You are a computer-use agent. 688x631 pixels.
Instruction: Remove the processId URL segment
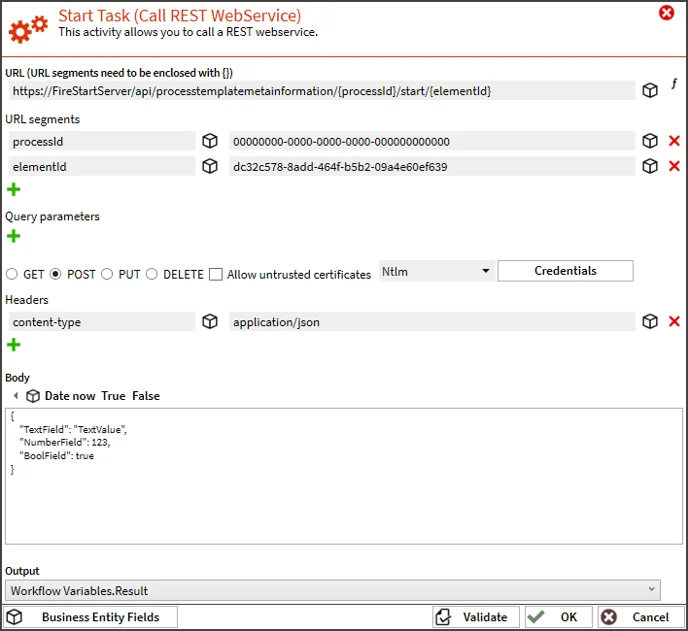[x=674, y=141]
